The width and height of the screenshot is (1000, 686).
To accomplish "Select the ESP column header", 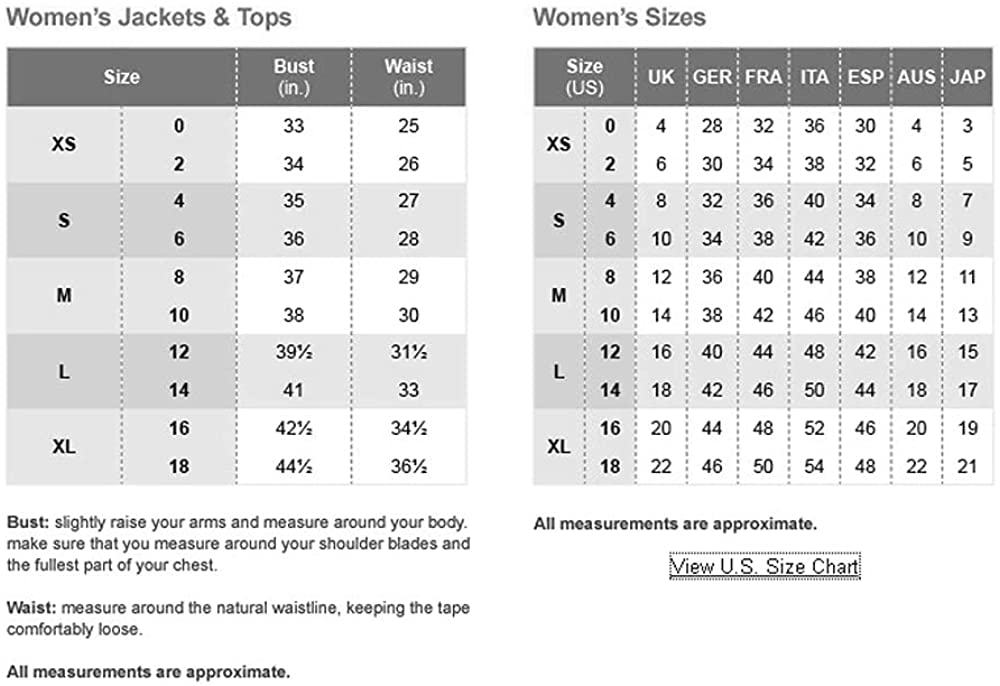I will coord(865,77).
